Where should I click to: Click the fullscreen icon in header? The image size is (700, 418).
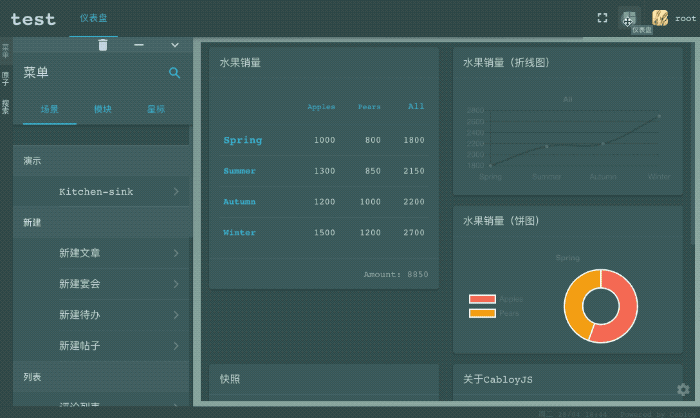[602, 18]
